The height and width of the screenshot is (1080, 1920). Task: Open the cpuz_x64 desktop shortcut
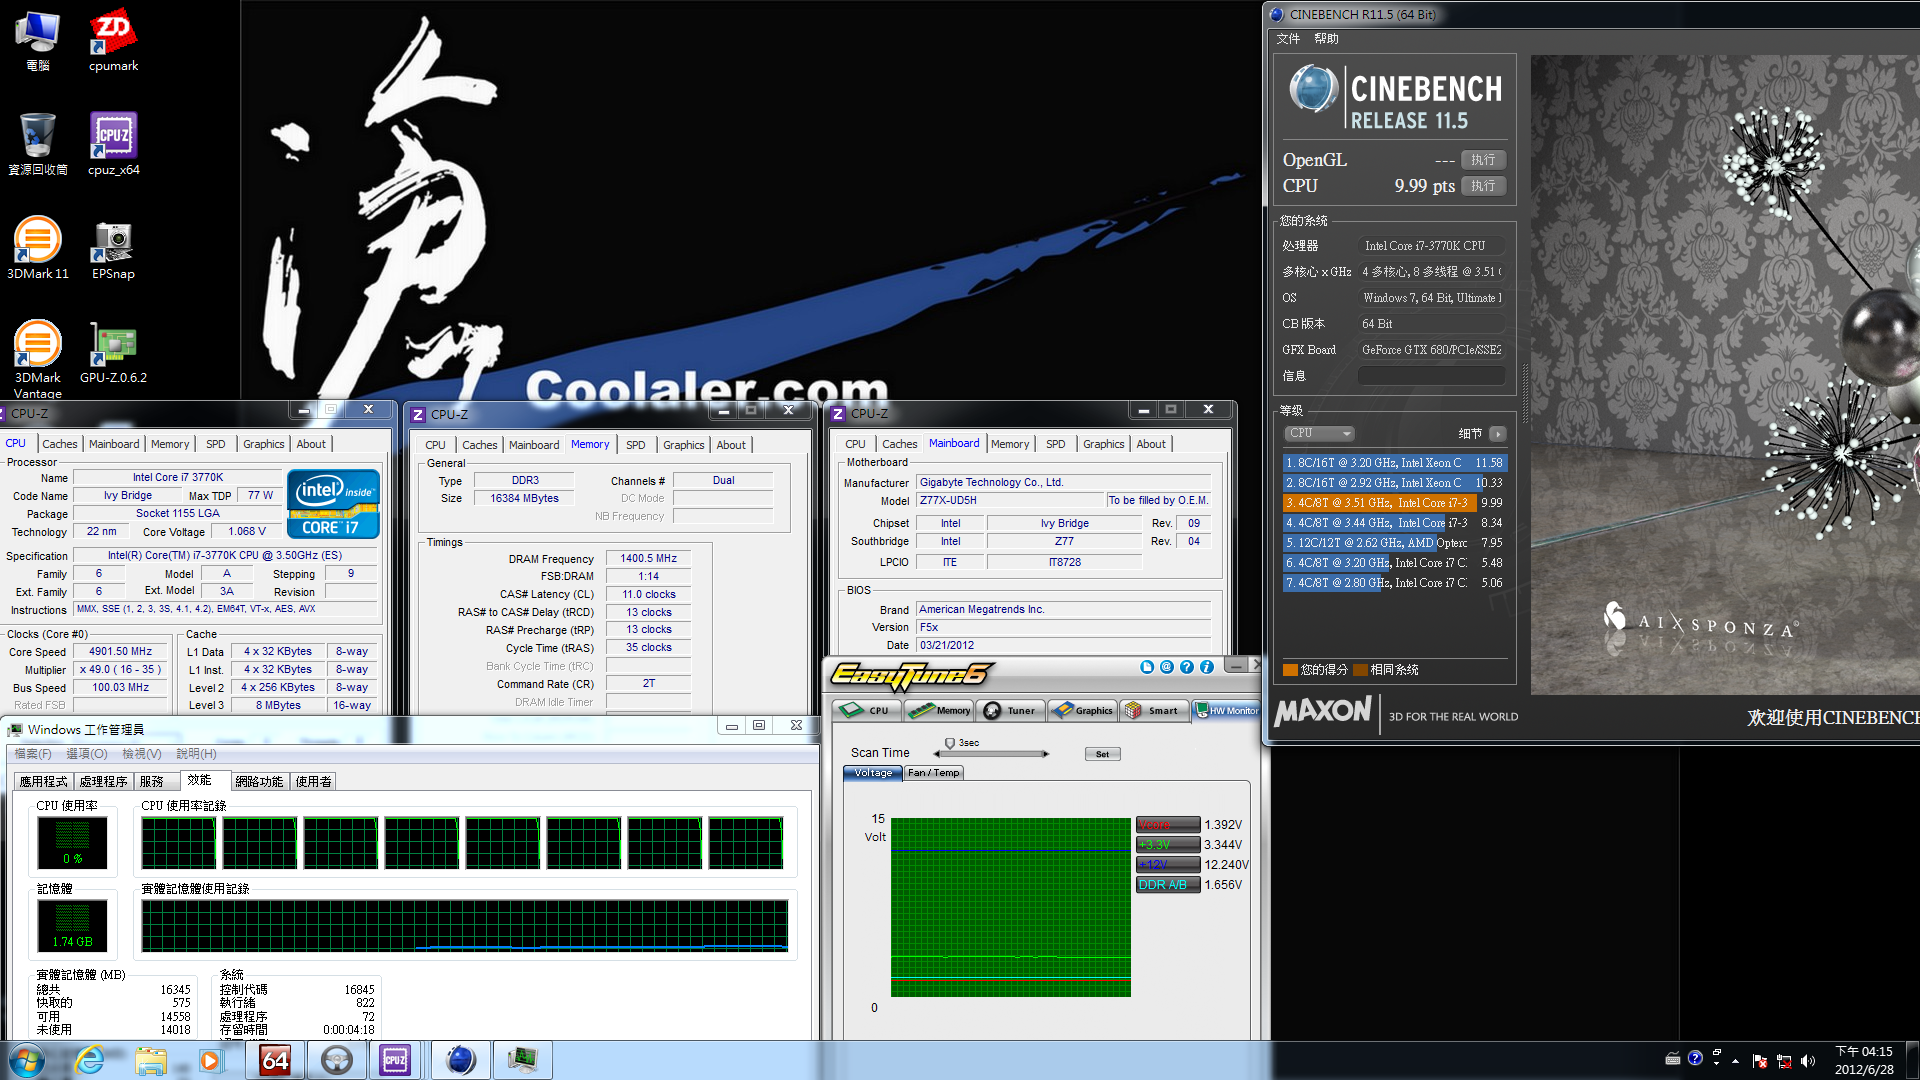113,144
